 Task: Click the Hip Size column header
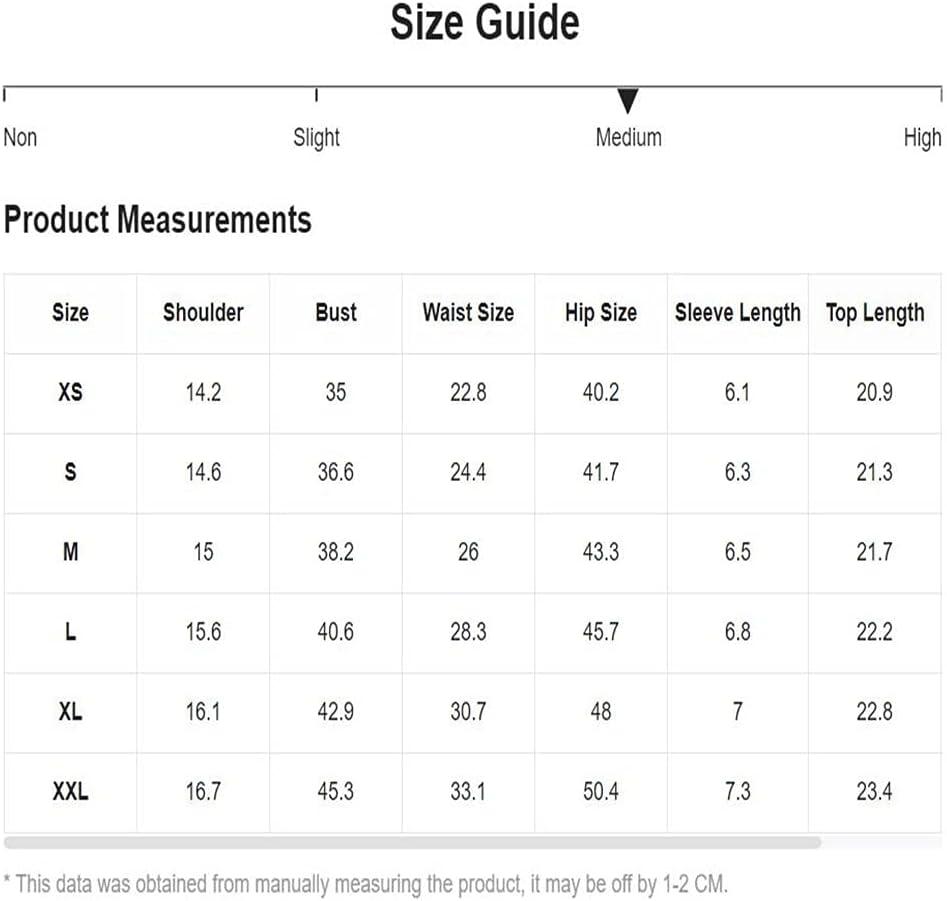(601, 313)
